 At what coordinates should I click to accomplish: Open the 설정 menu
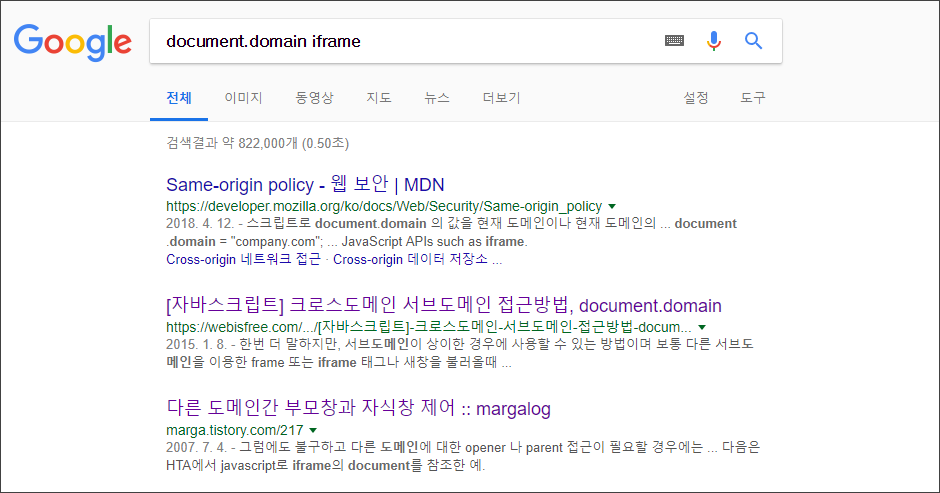(696, 98)
